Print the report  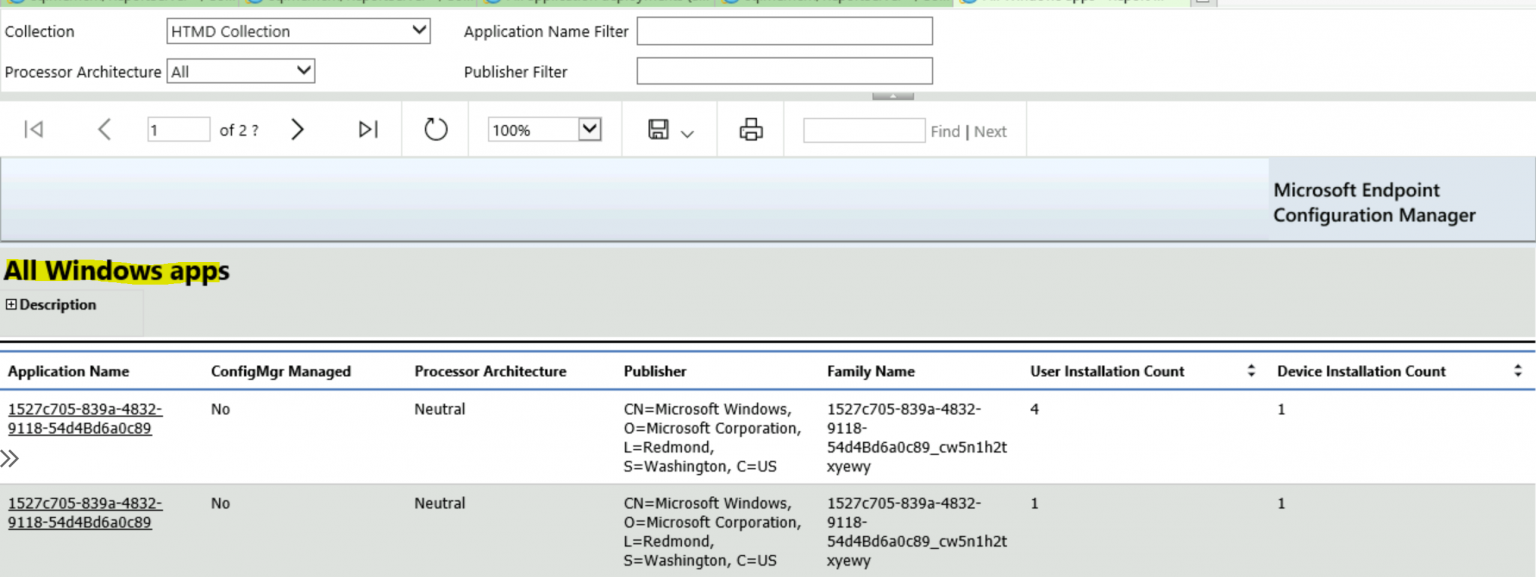click(x=751, y=130)
